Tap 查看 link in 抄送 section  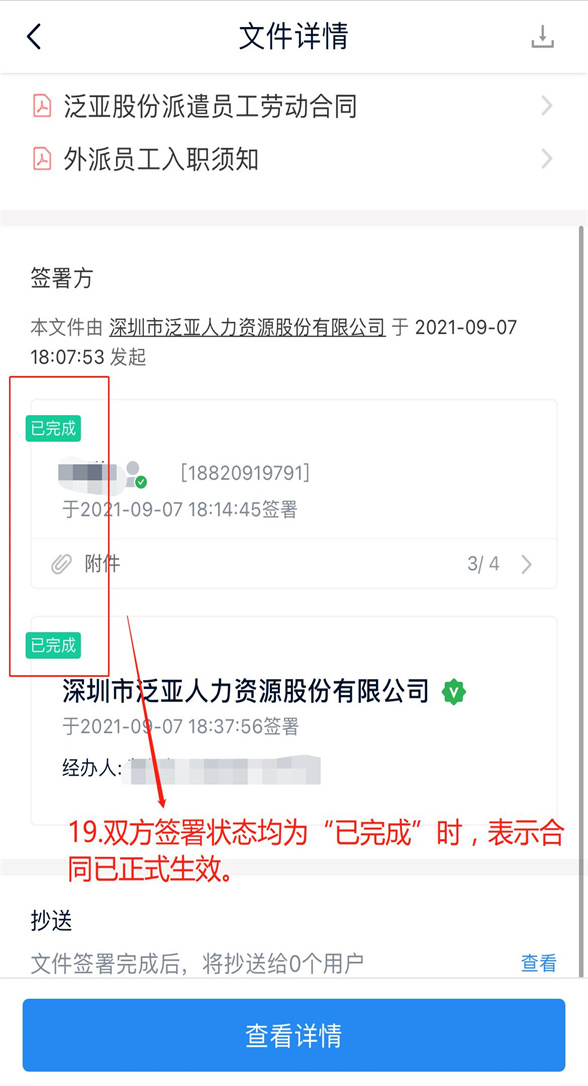tap(538, 963)
